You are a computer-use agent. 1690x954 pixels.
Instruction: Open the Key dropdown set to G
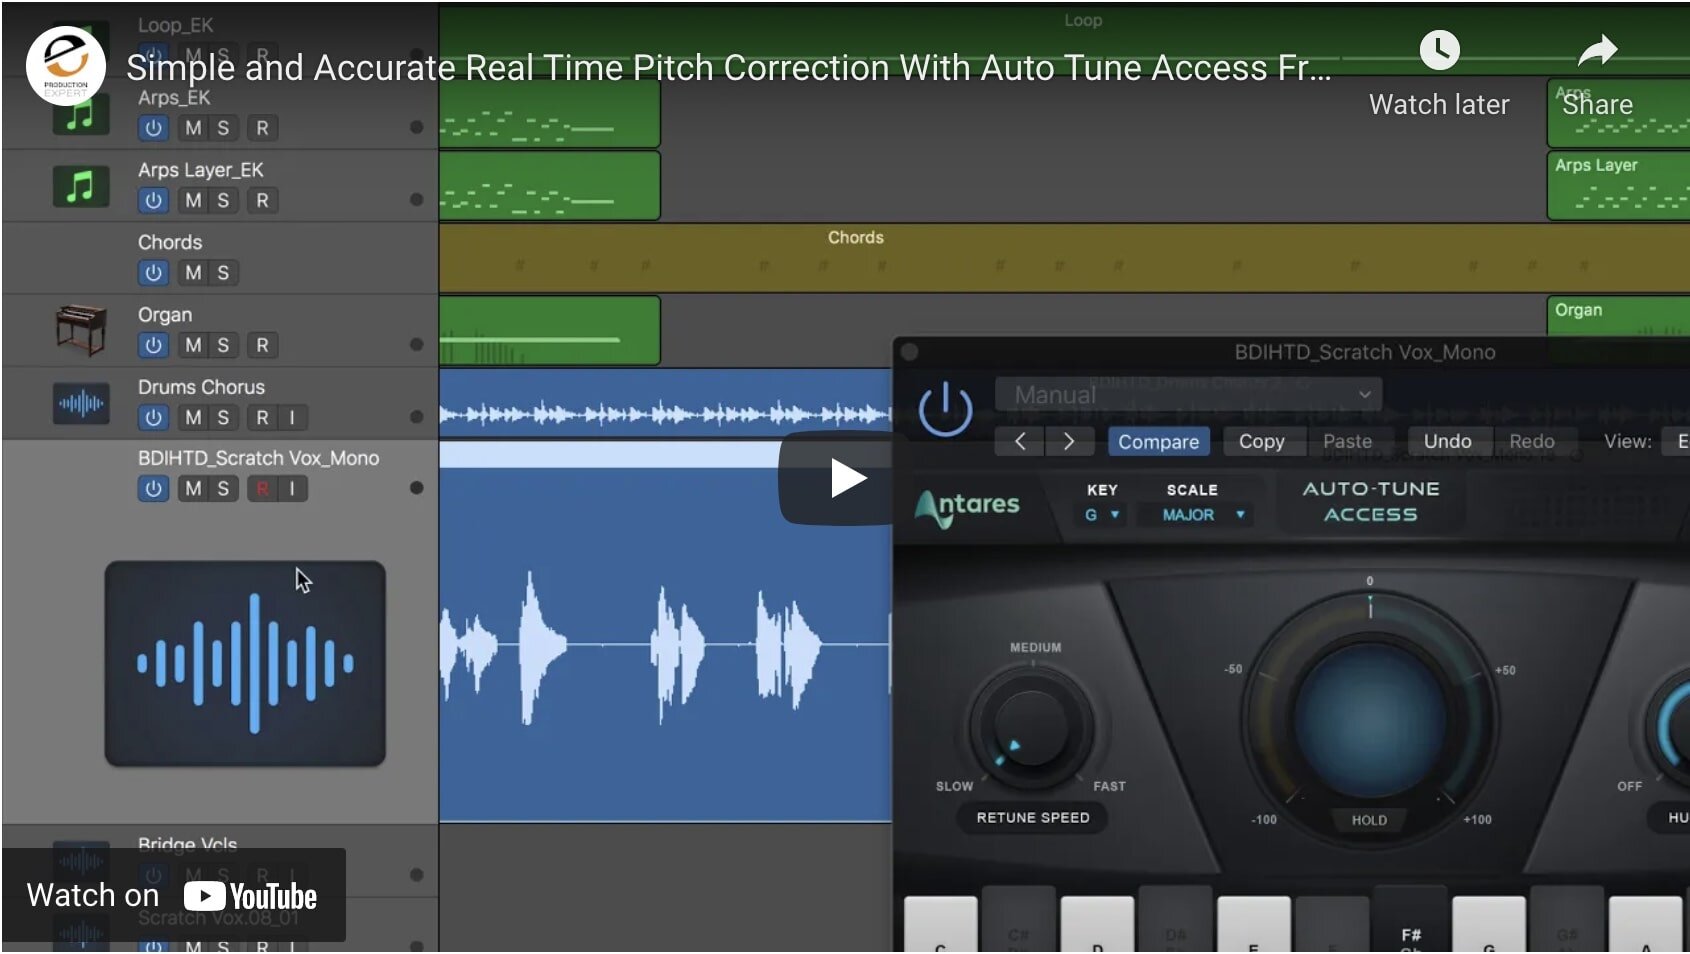1102,515
